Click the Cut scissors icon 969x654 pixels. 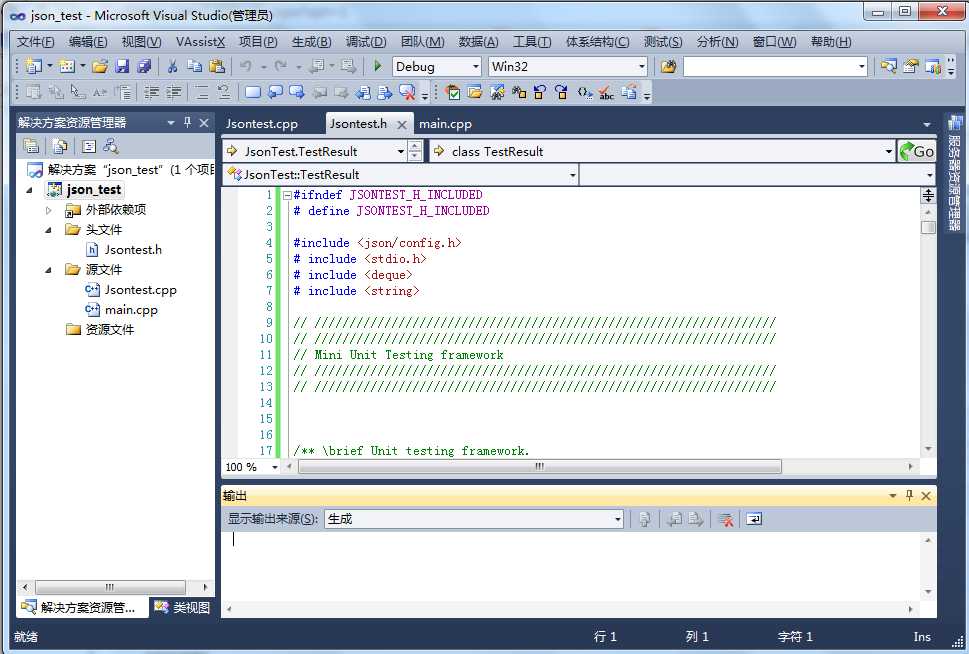[x=172, y=66]
